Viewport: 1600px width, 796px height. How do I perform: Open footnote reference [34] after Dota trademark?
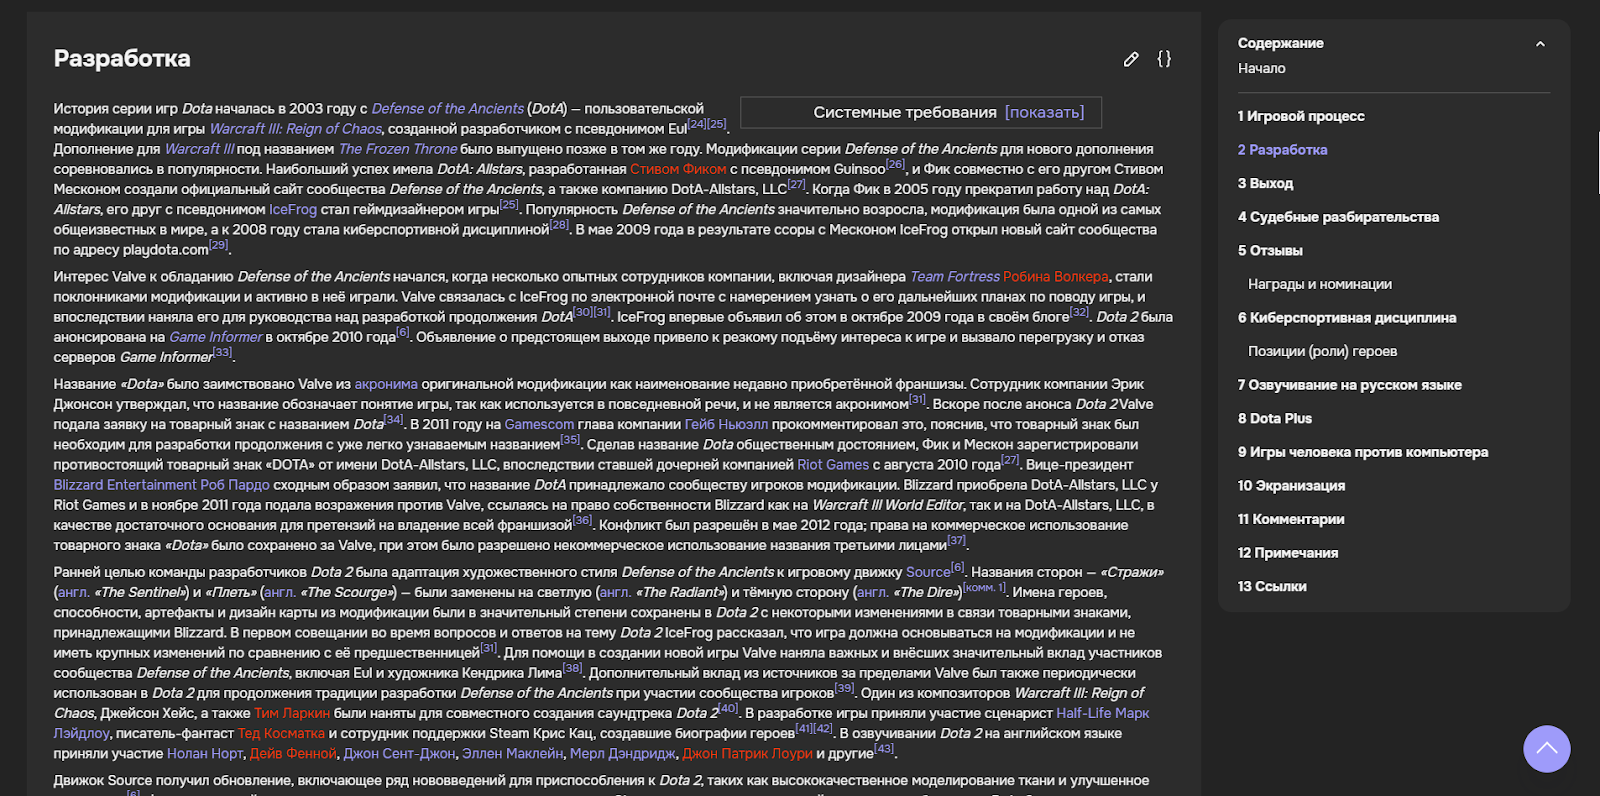(394, 419)
